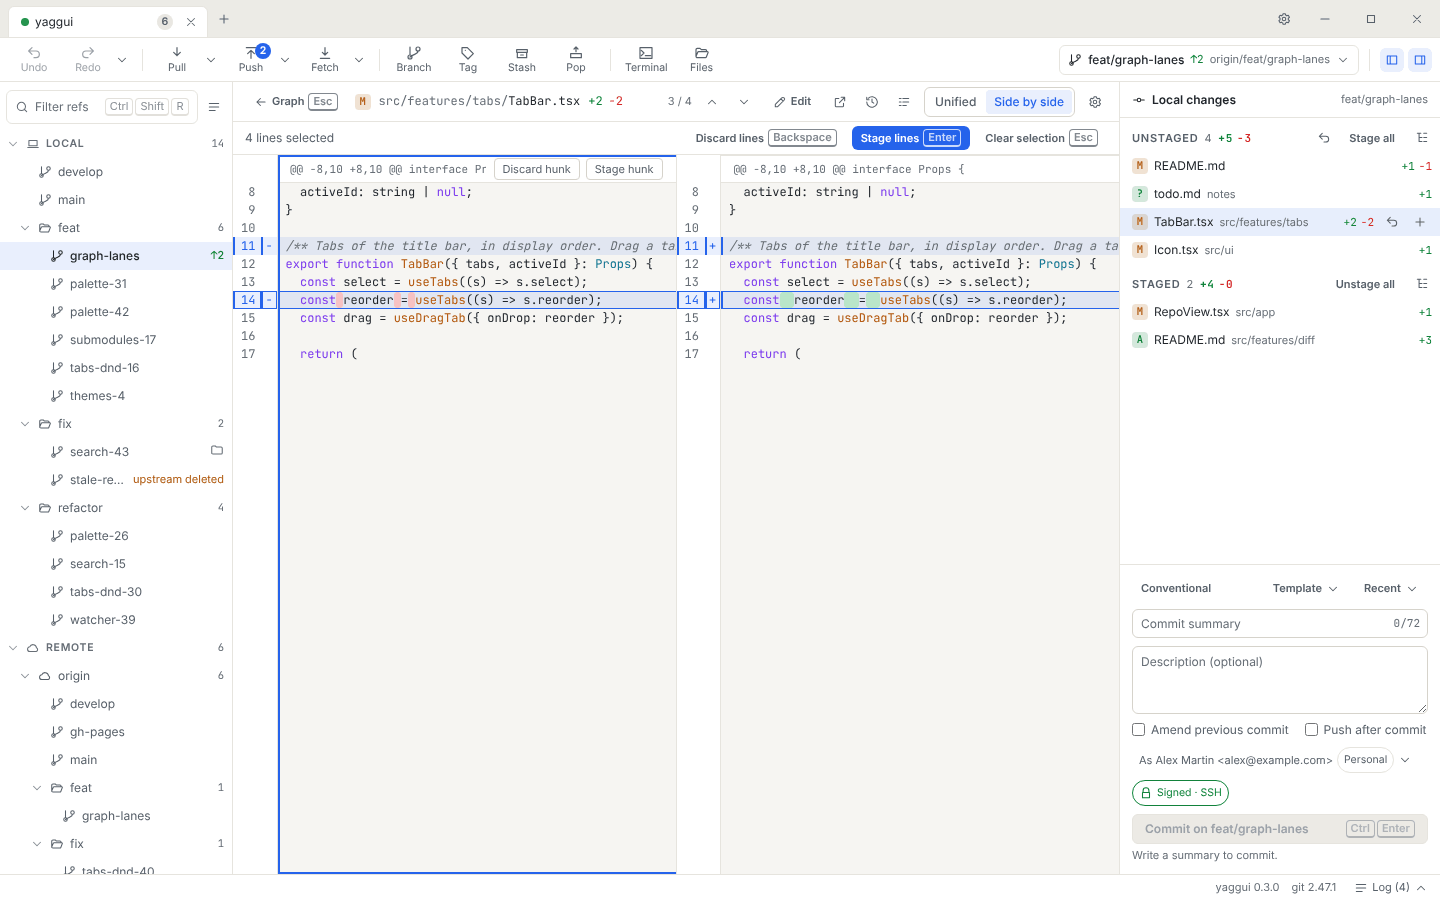Click the Stage hunk button
Screen dimensions: 1440x900
pyautogui.click(x=624, y=169)
